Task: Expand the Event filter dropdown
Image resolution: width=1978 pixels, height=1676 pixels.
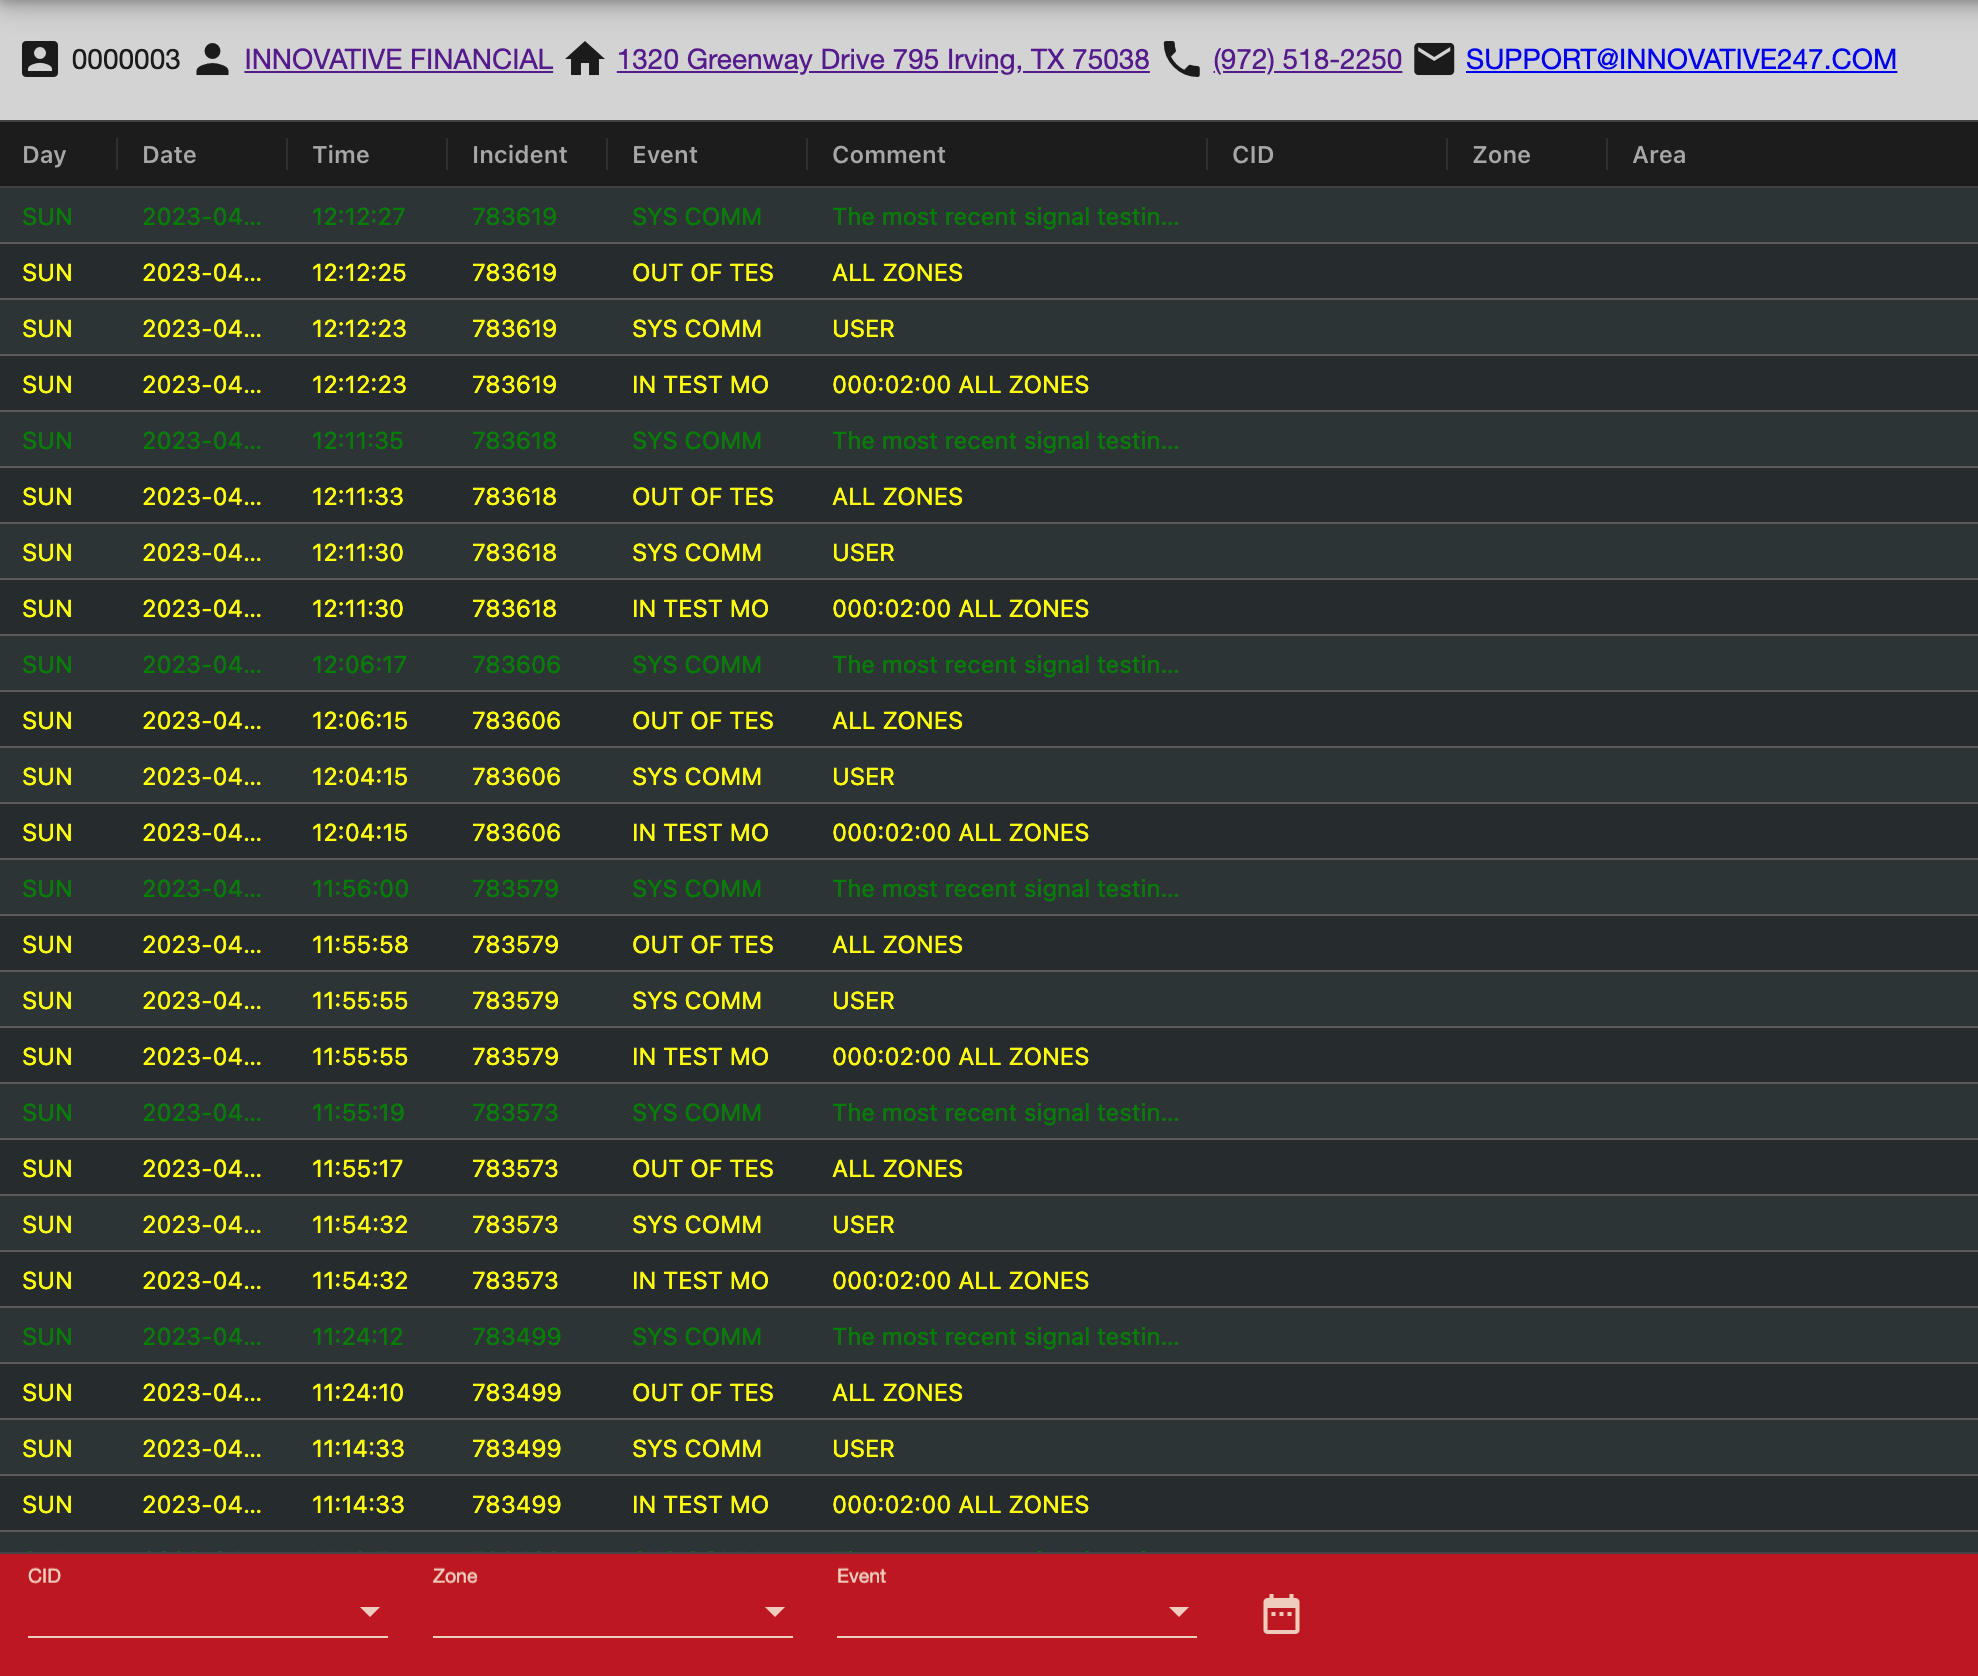Action: 1017,1611
